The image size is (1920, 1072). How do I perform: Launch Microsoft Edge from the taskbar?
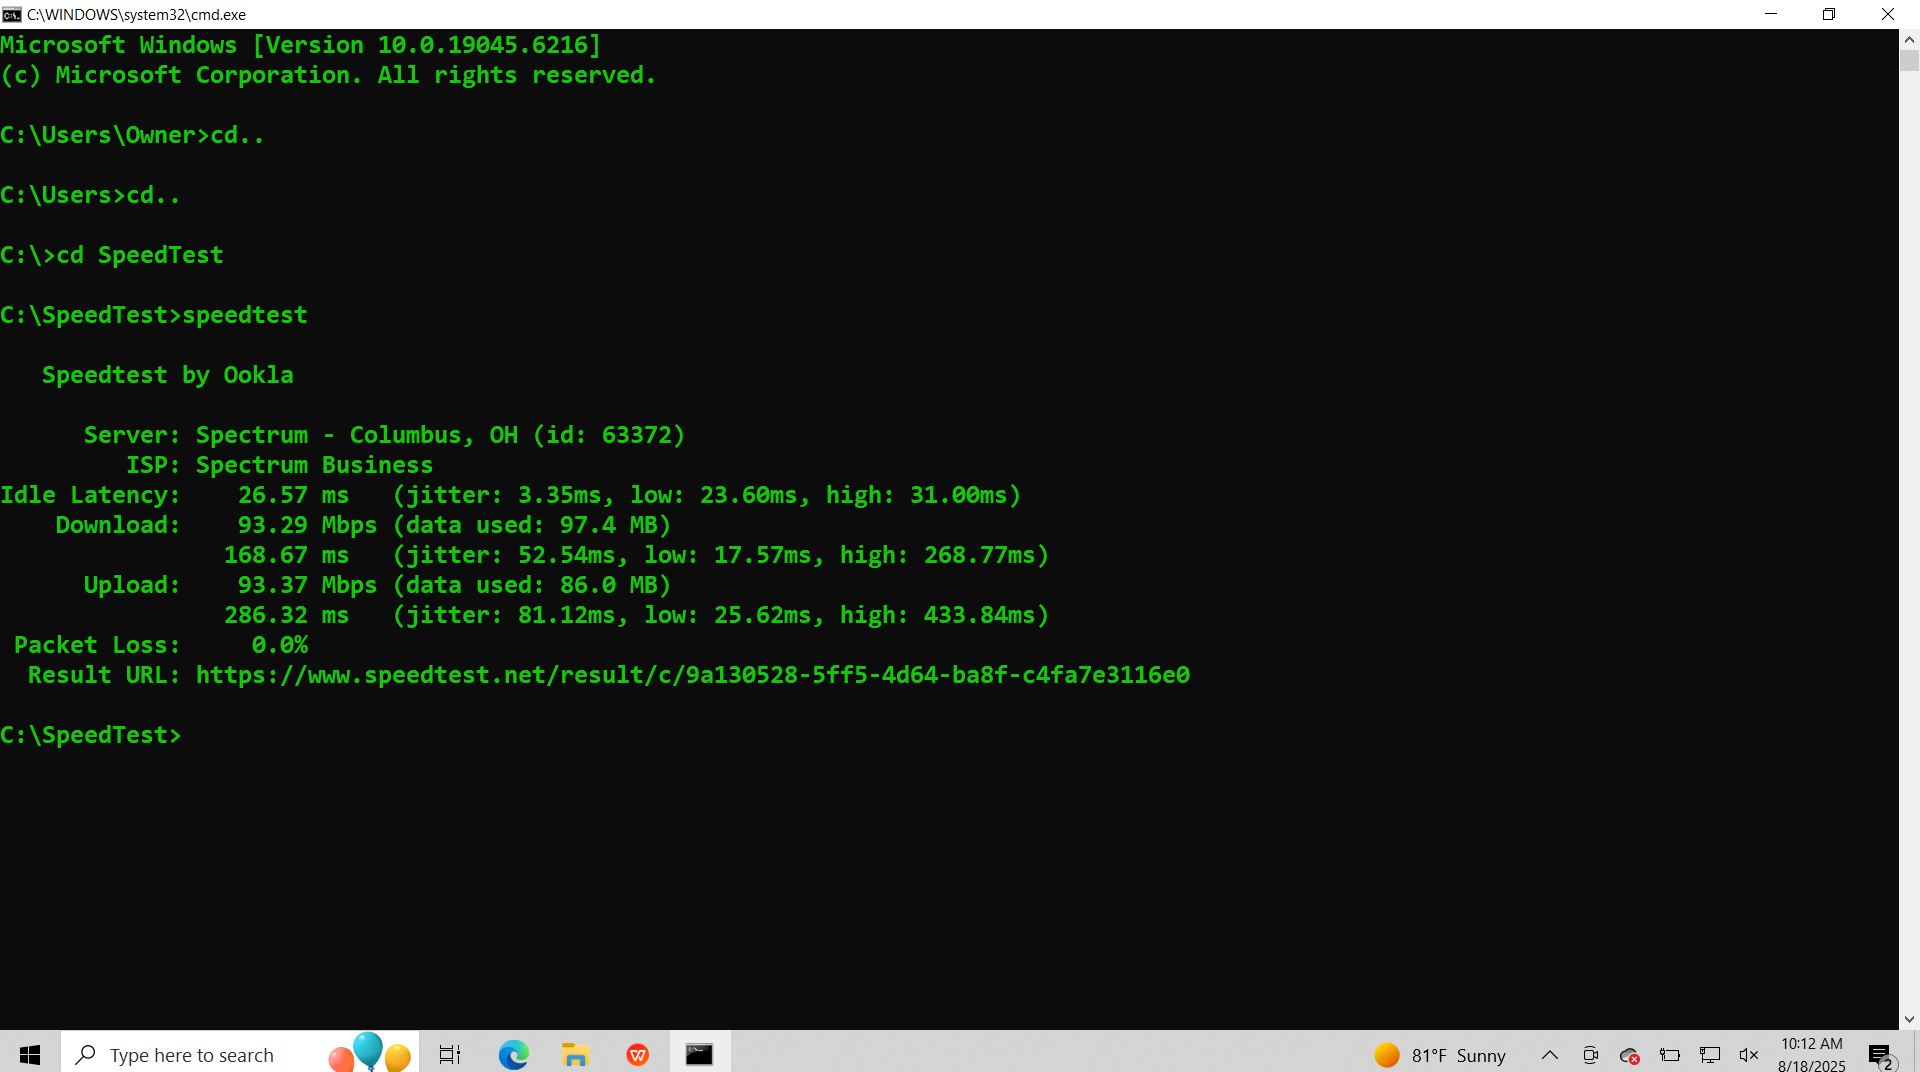[x=513, y=1055]
